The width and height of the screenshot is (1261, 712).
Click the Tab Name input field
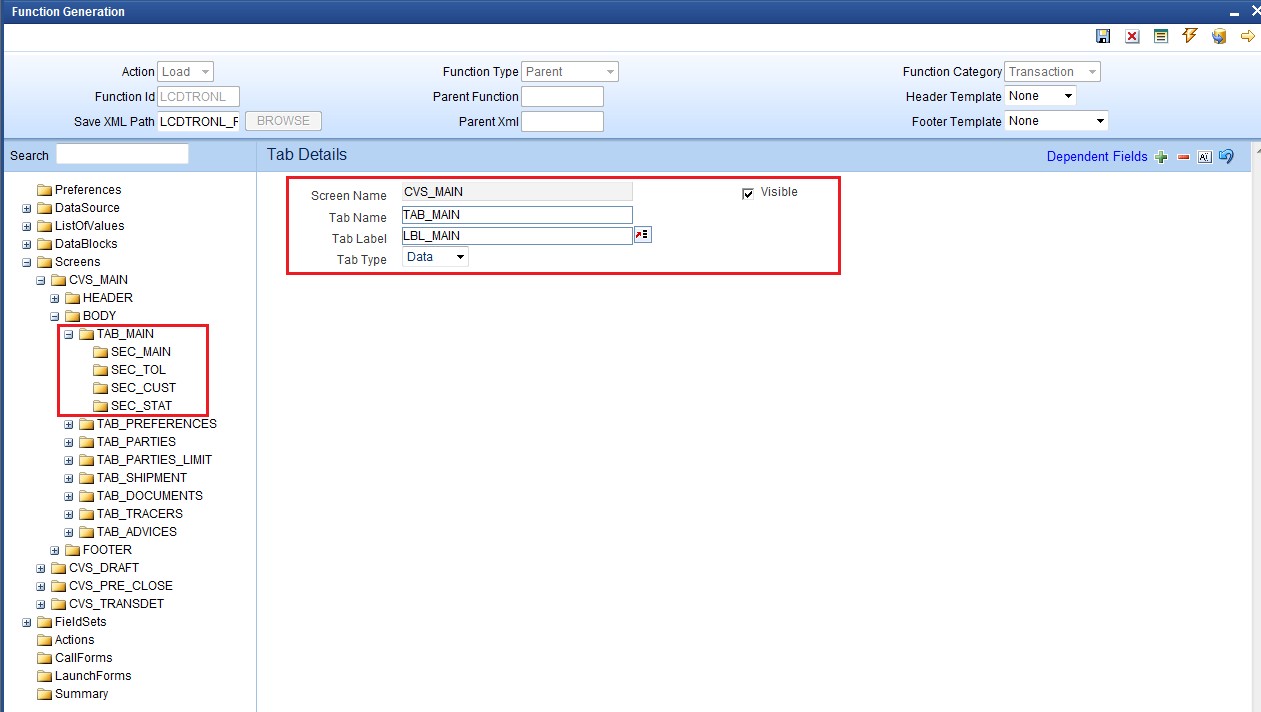(x=517, y=215)
